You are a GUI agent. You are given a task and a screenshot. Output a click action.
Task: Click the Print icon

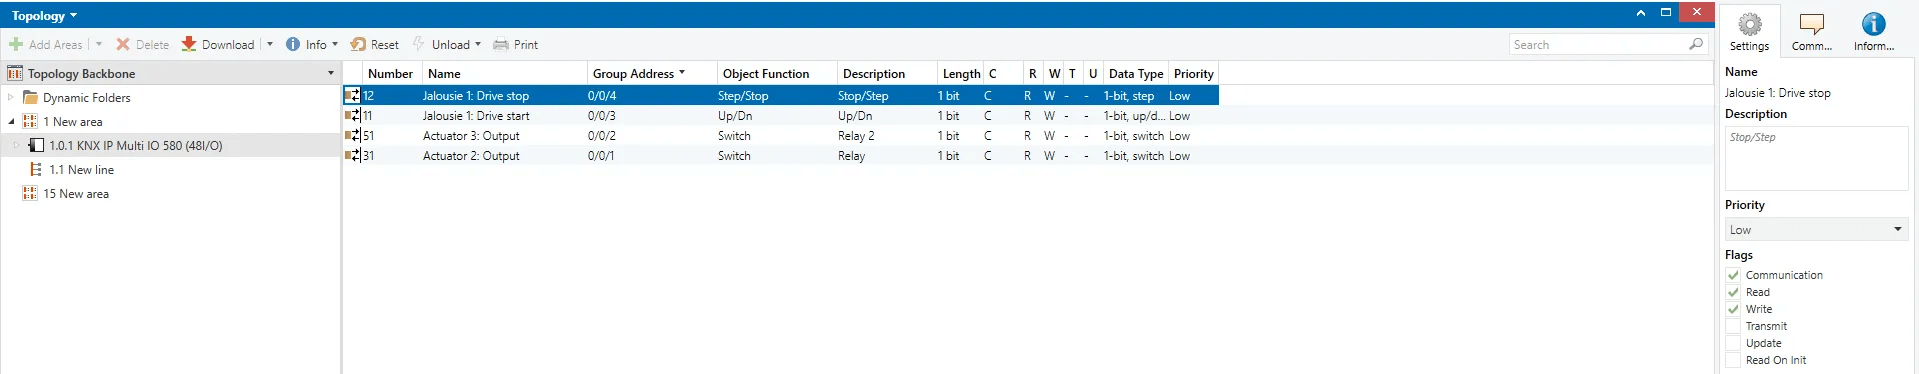coord(501,44)
